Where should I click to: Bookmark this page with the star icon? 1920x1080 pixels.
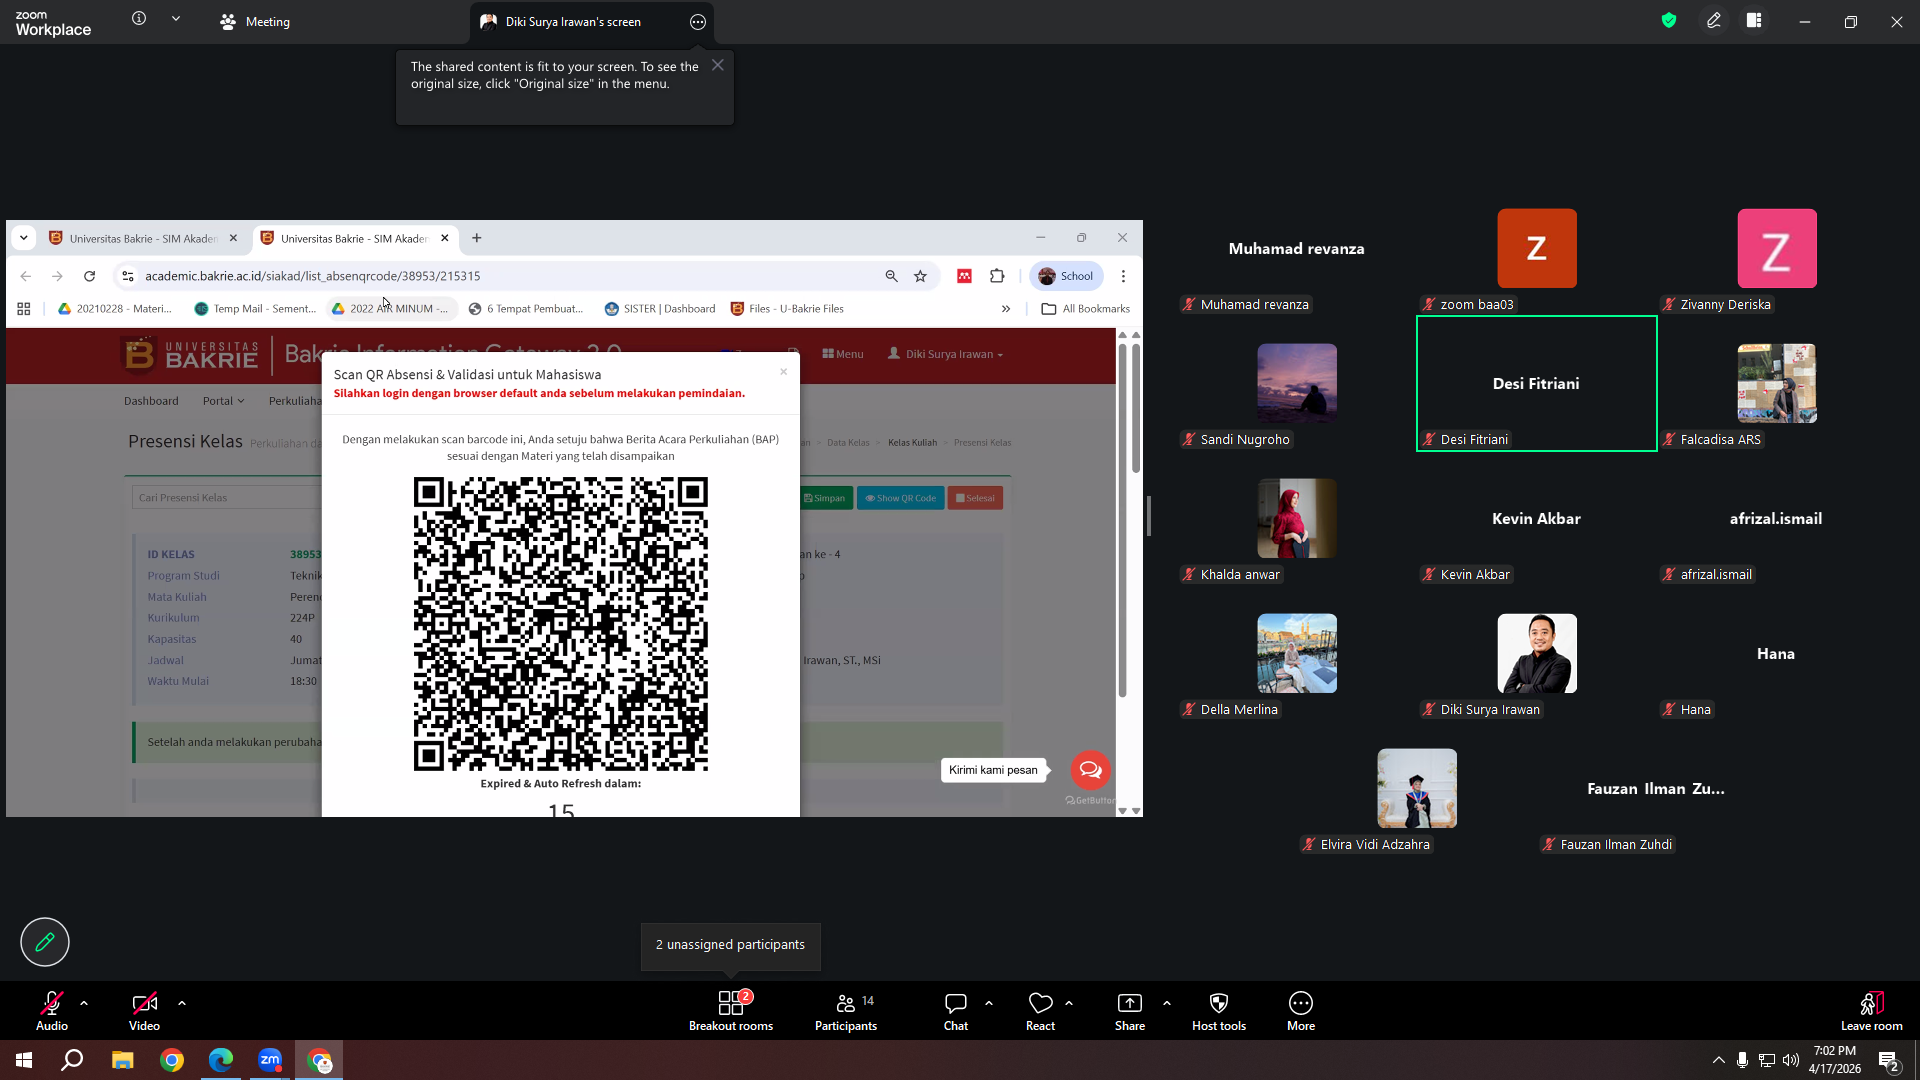(921, 276)
